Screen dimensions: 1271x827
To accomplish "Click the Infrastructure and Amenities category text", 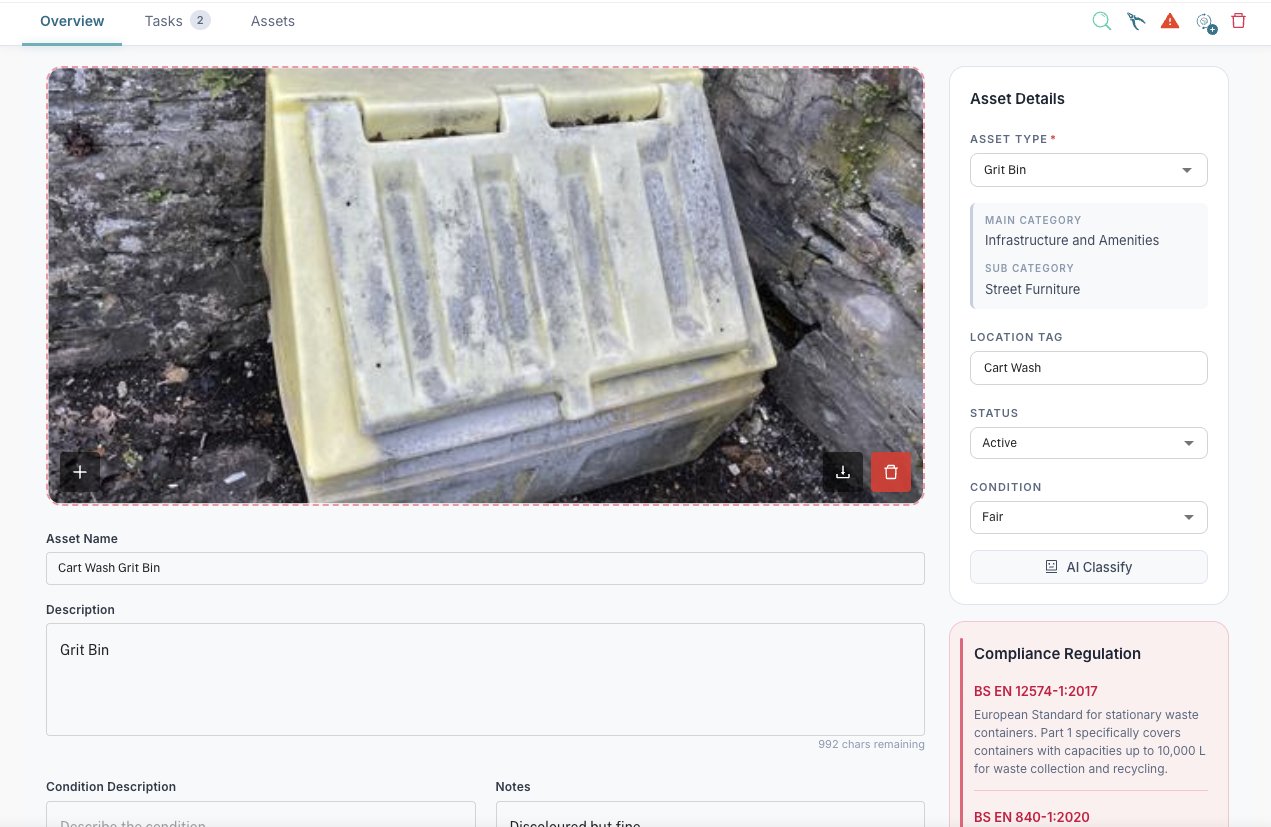I will click(1072, 240).
